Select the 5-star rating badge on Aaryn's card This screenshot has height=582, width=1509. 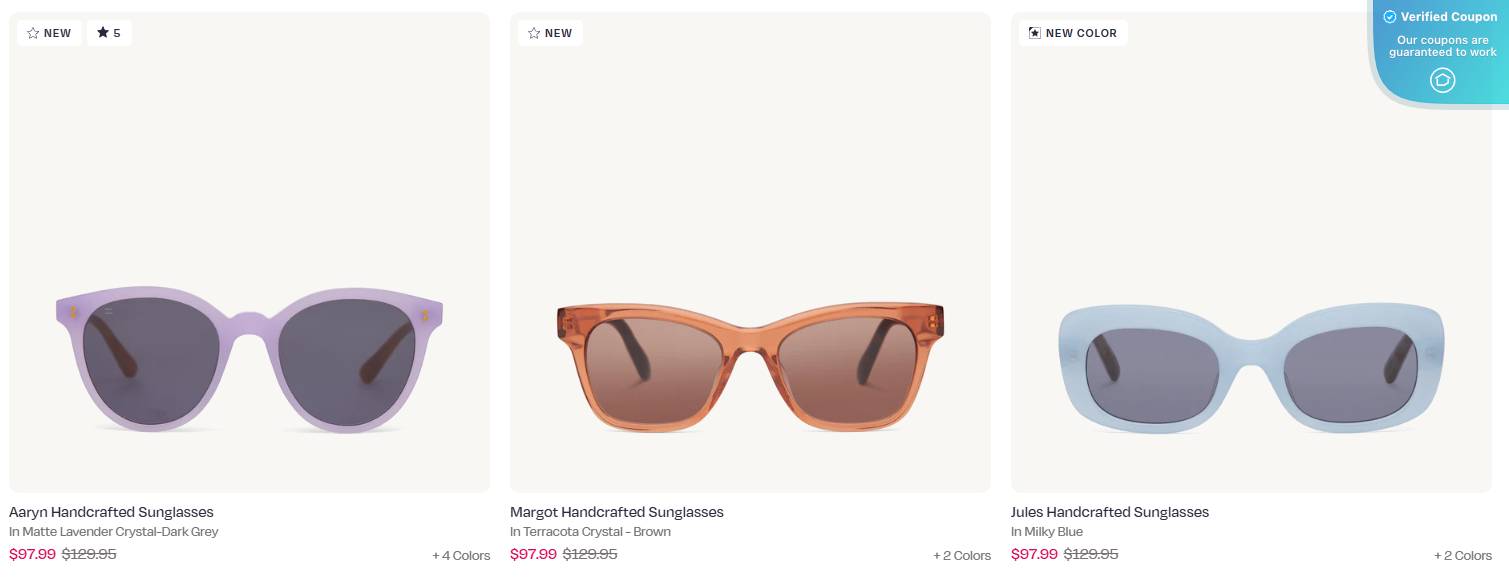pyautogui.click(x=109, y=32)
